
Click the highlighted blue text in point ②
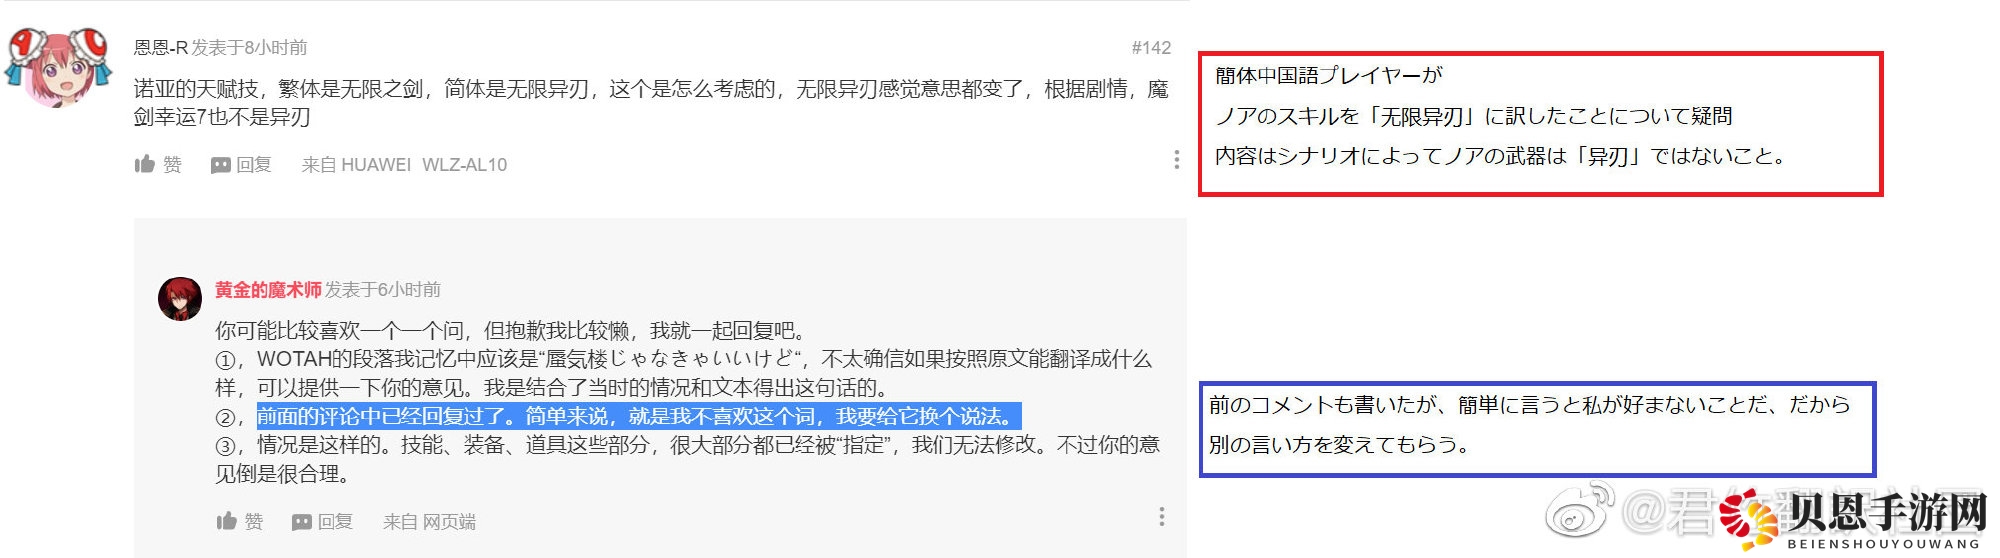point(638,416)
